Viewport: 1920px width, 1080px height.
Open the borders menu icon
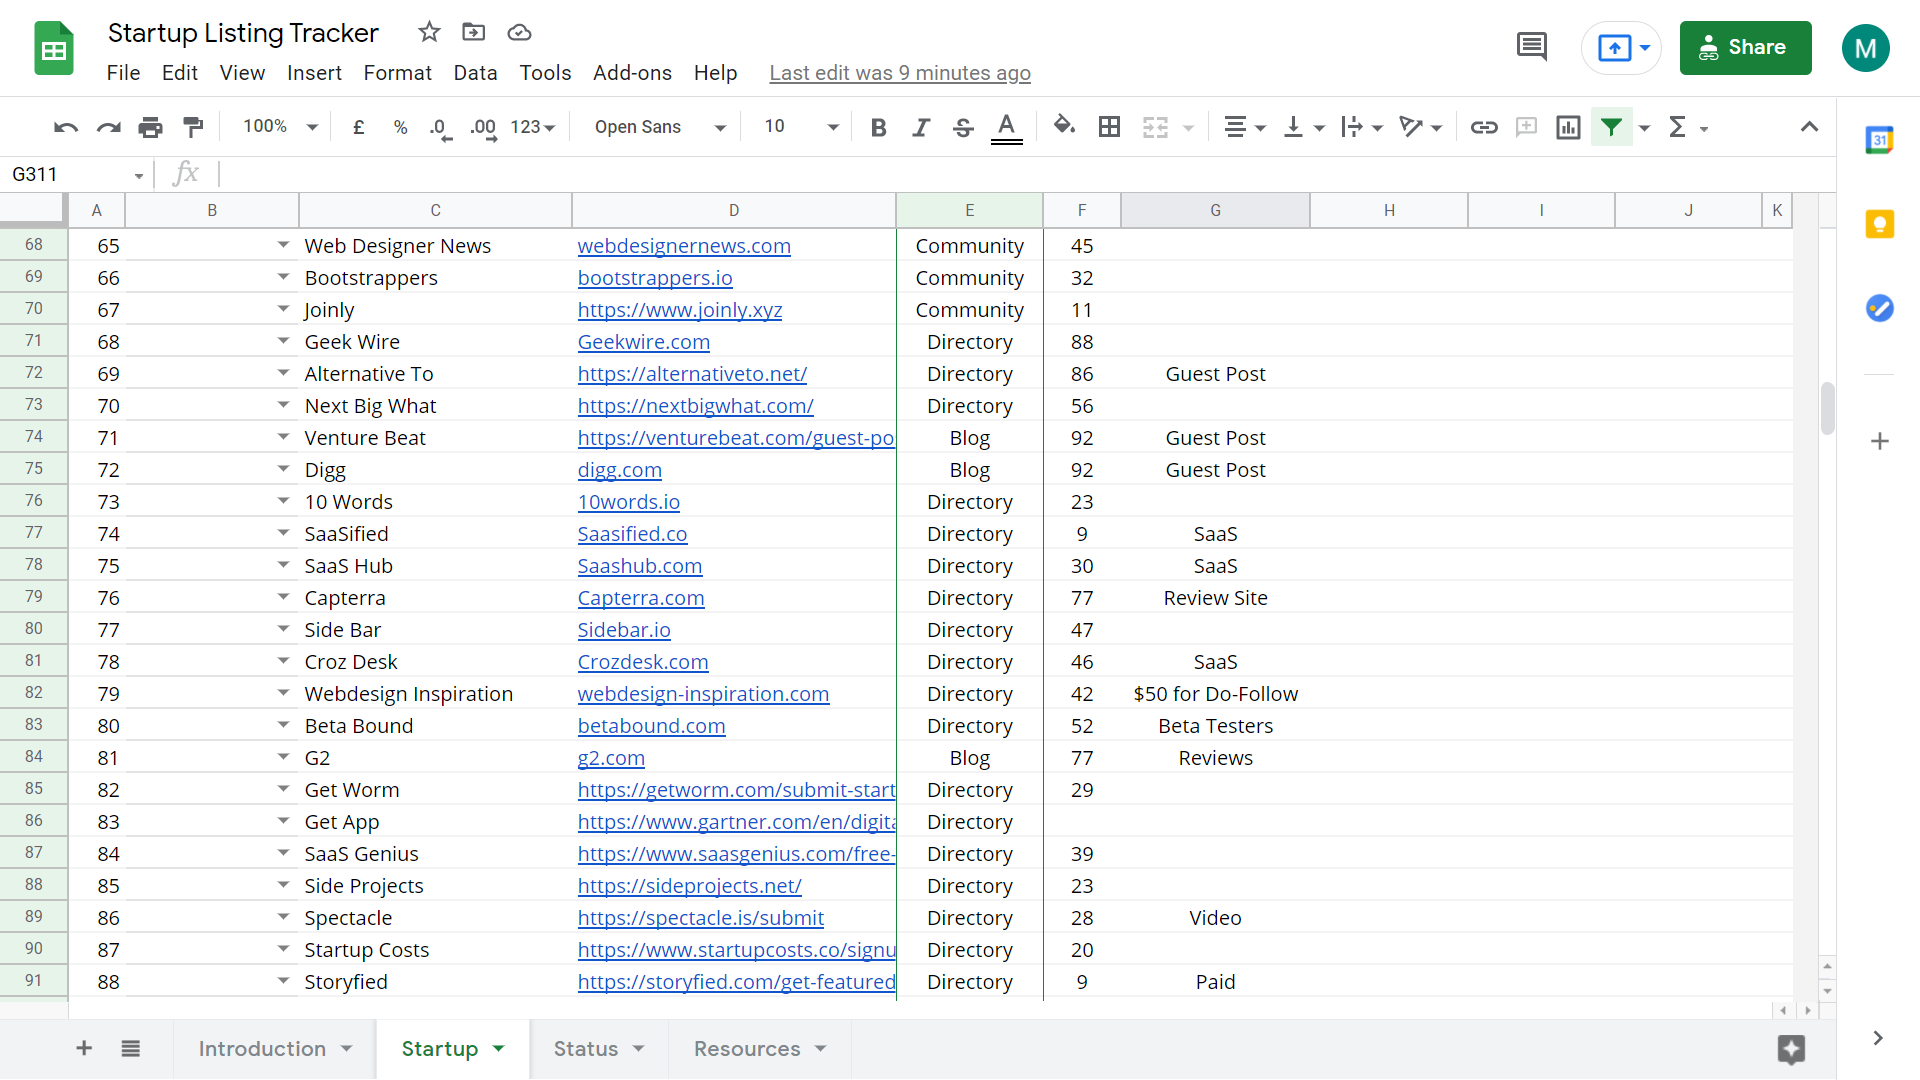point(1109,127)
